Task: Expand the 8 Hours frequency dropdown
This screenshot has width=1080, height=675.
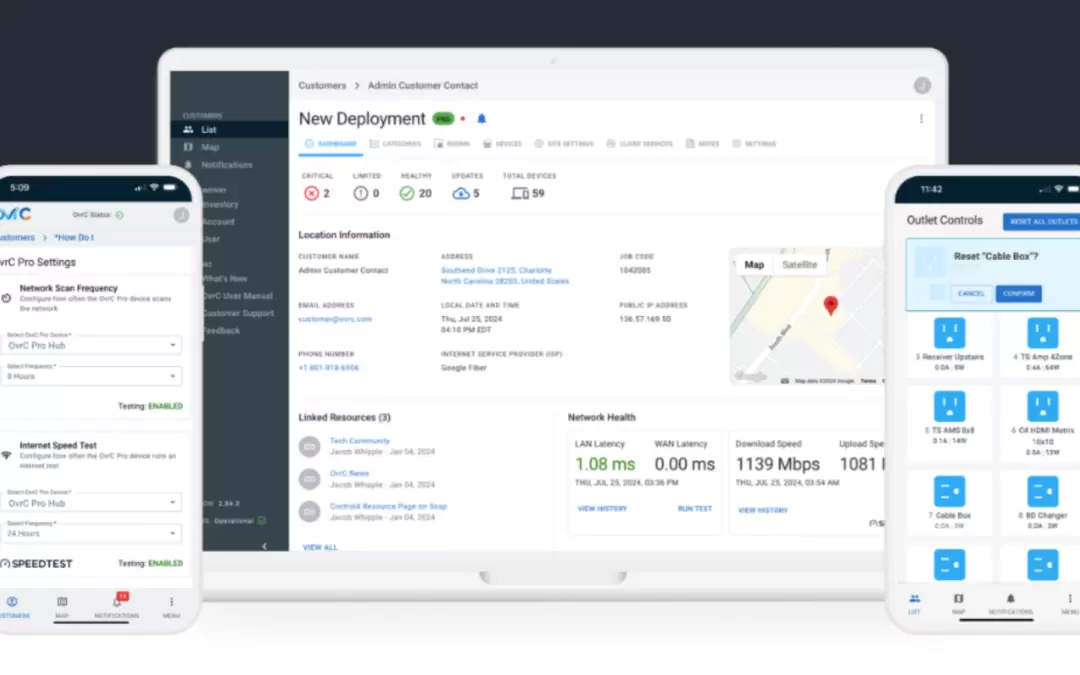Action: (90, 377)
